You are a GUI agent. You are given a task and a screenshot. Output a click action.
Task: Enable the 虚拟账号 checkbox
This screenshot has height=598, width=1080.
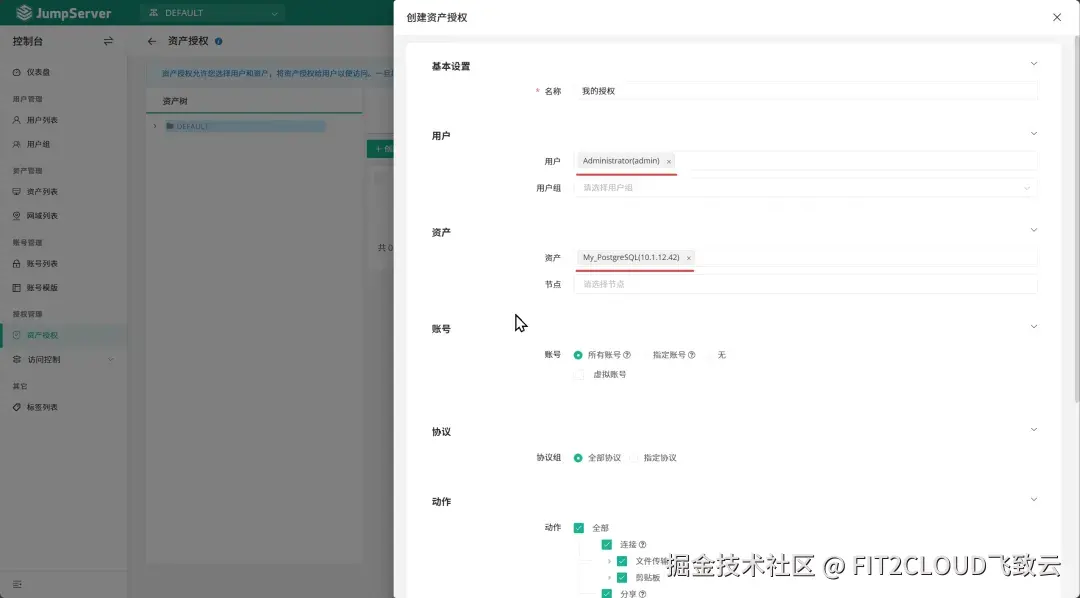(x=579, y=375)
